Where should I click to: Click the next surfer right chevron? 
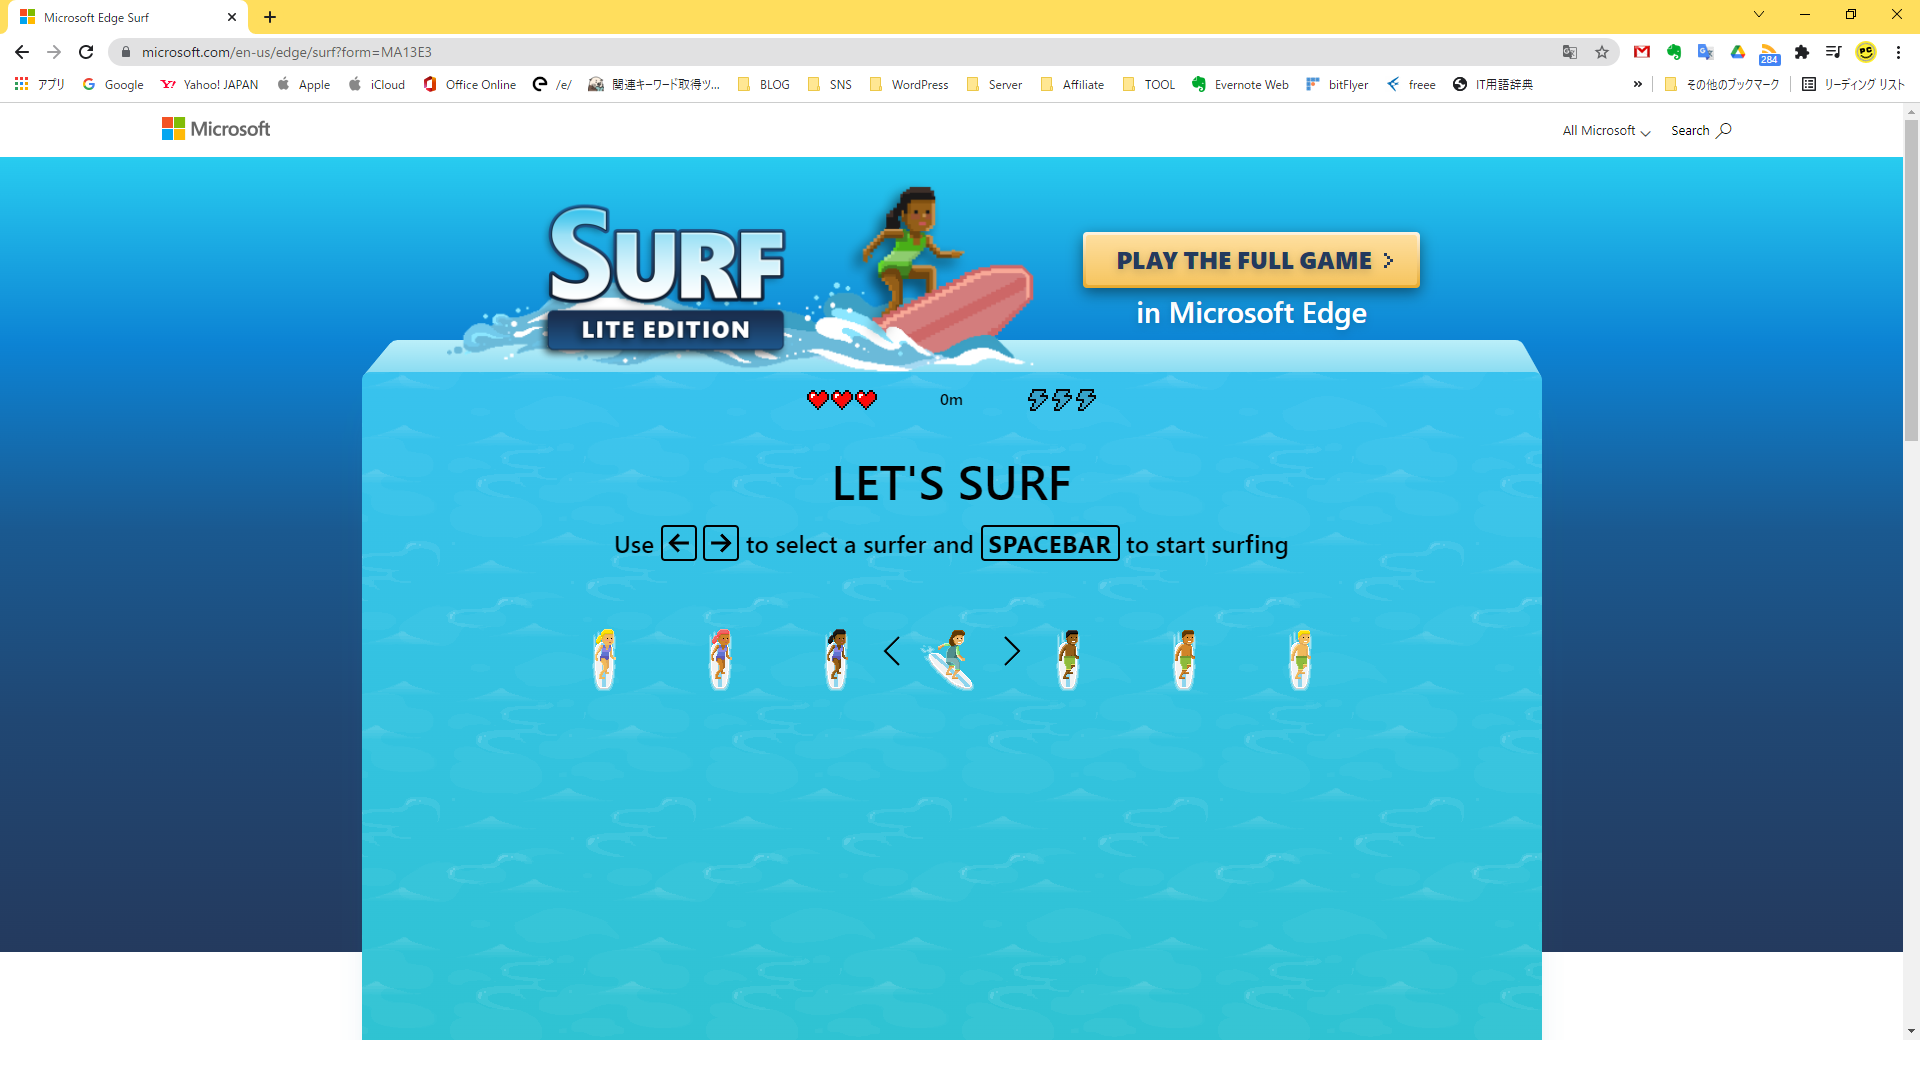click(x=1012, y=652)
